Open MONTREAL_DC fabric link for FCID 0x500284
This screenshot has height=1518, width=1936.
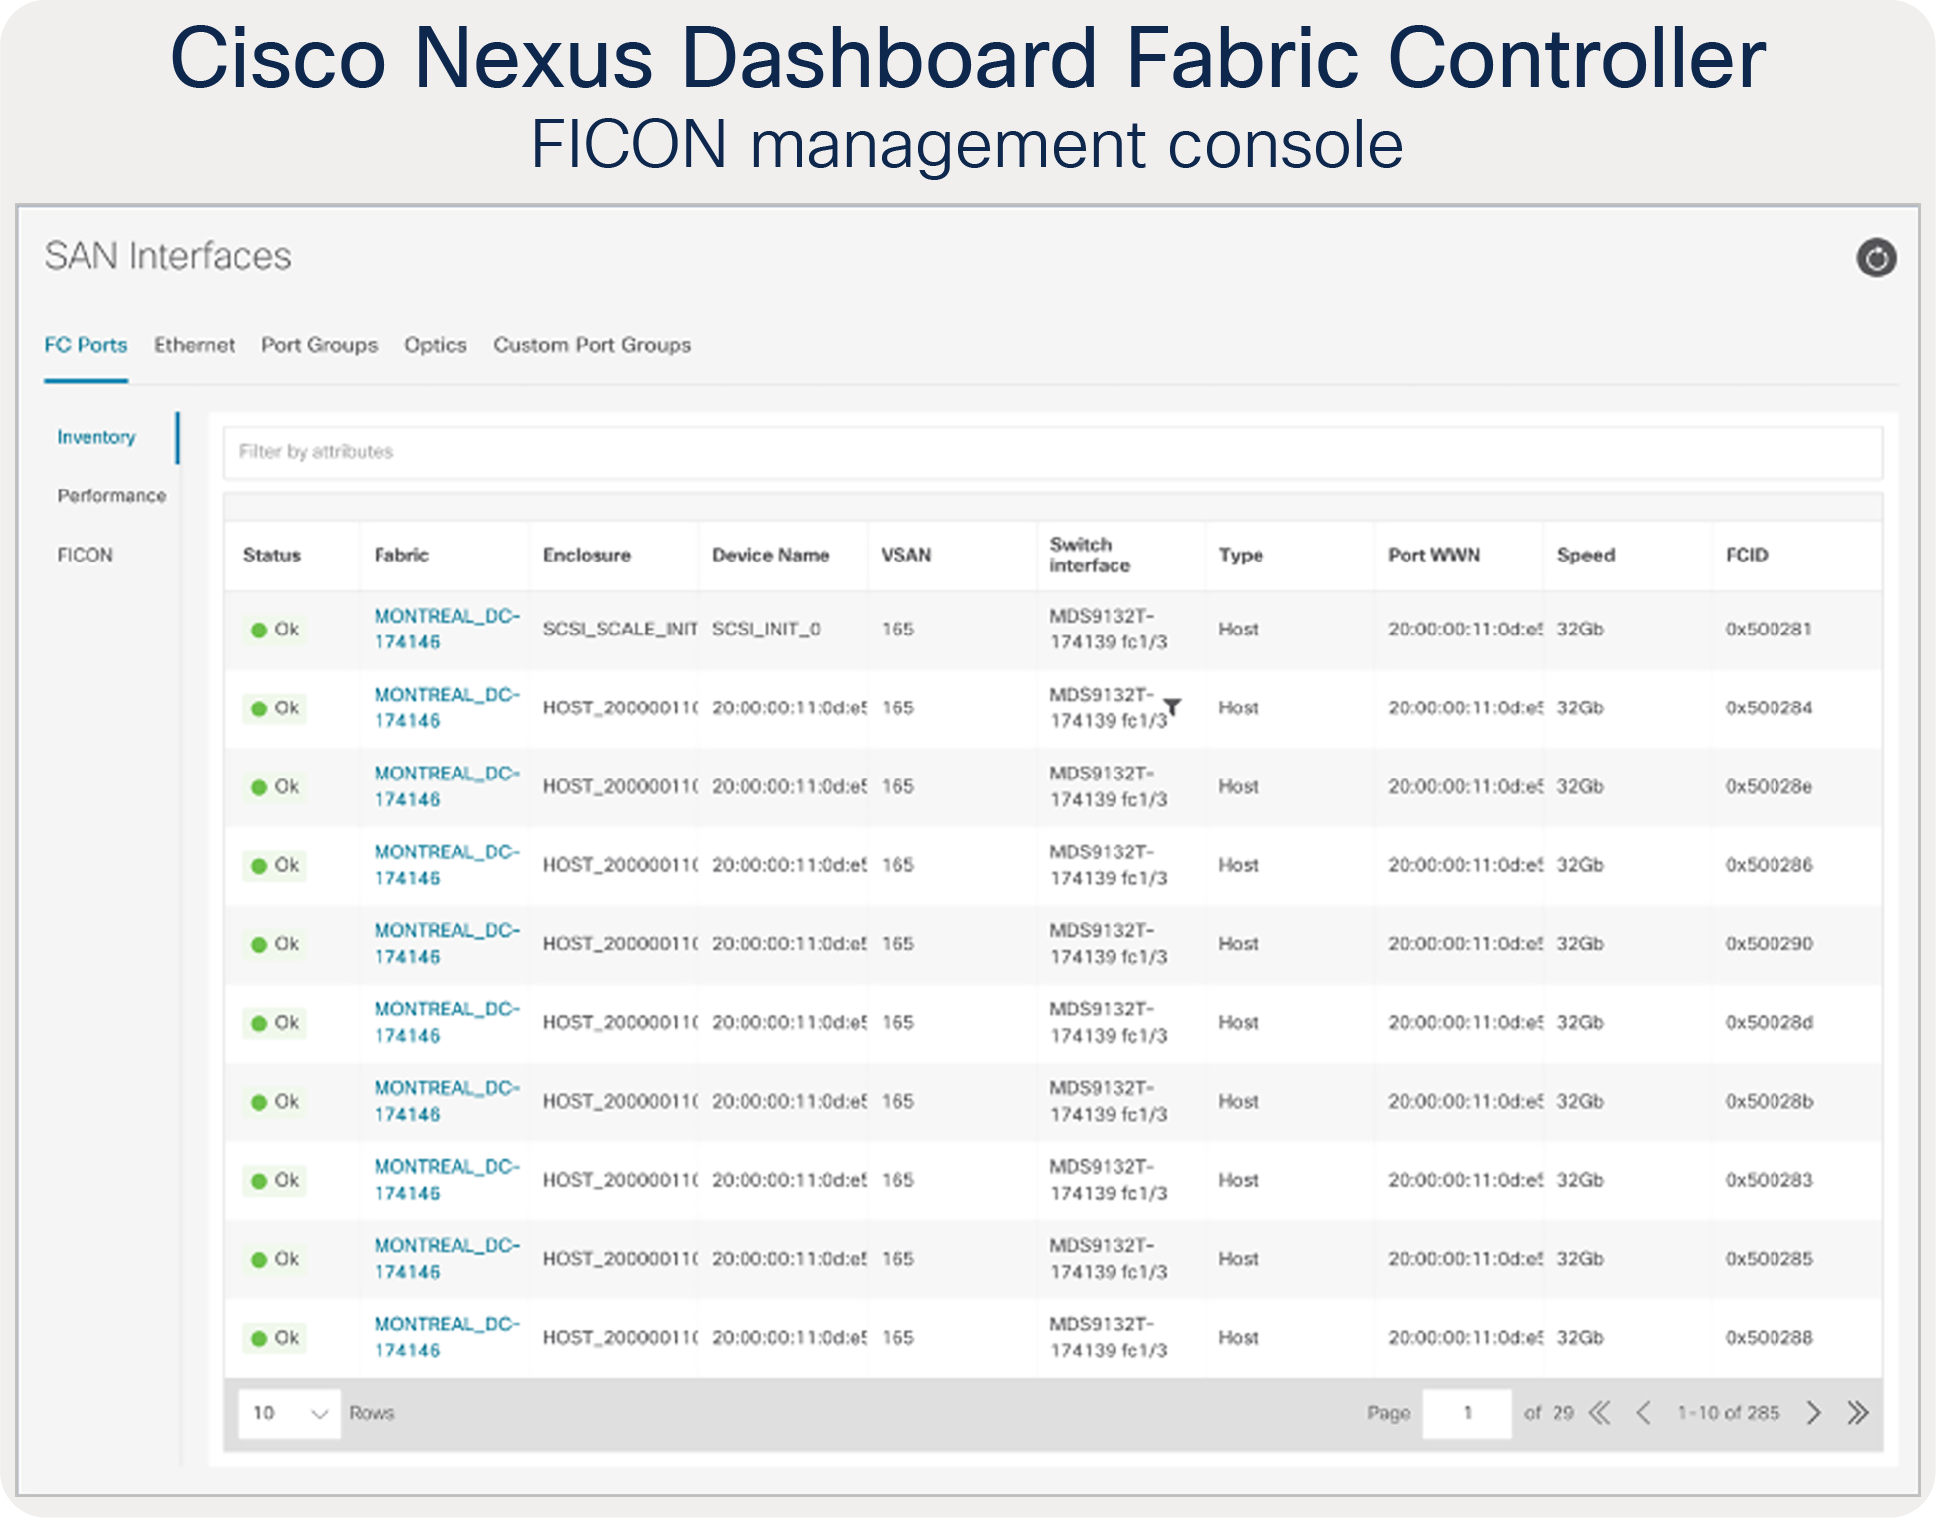point(447,708)
